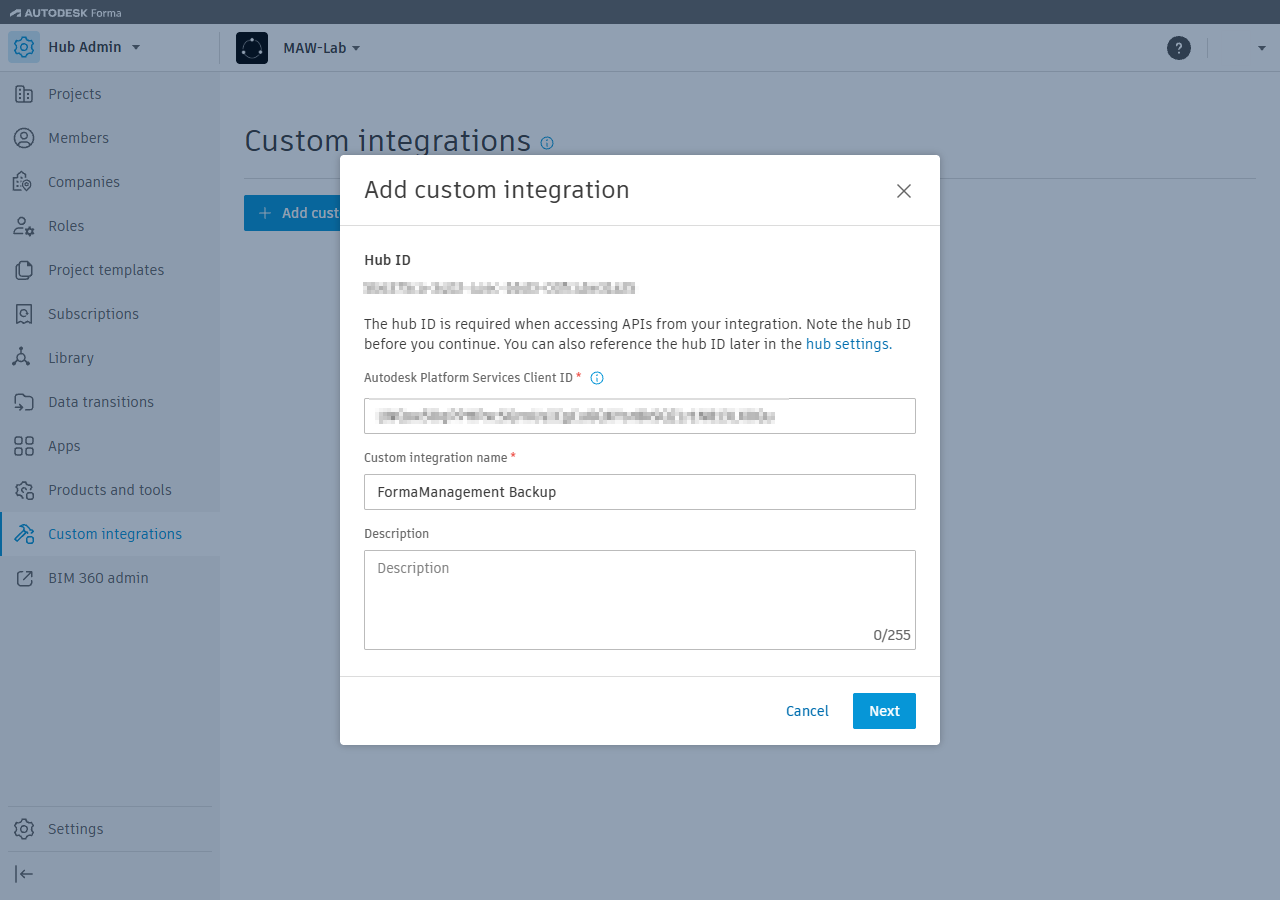Click the Custom integration name field

640,492
